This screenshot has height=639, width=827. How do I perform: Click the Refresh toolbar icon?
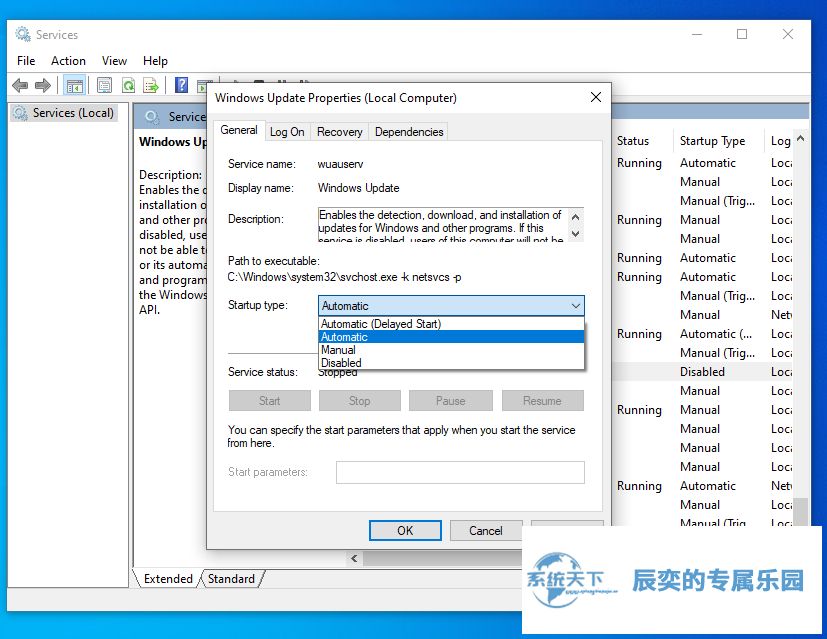(128, 85)
